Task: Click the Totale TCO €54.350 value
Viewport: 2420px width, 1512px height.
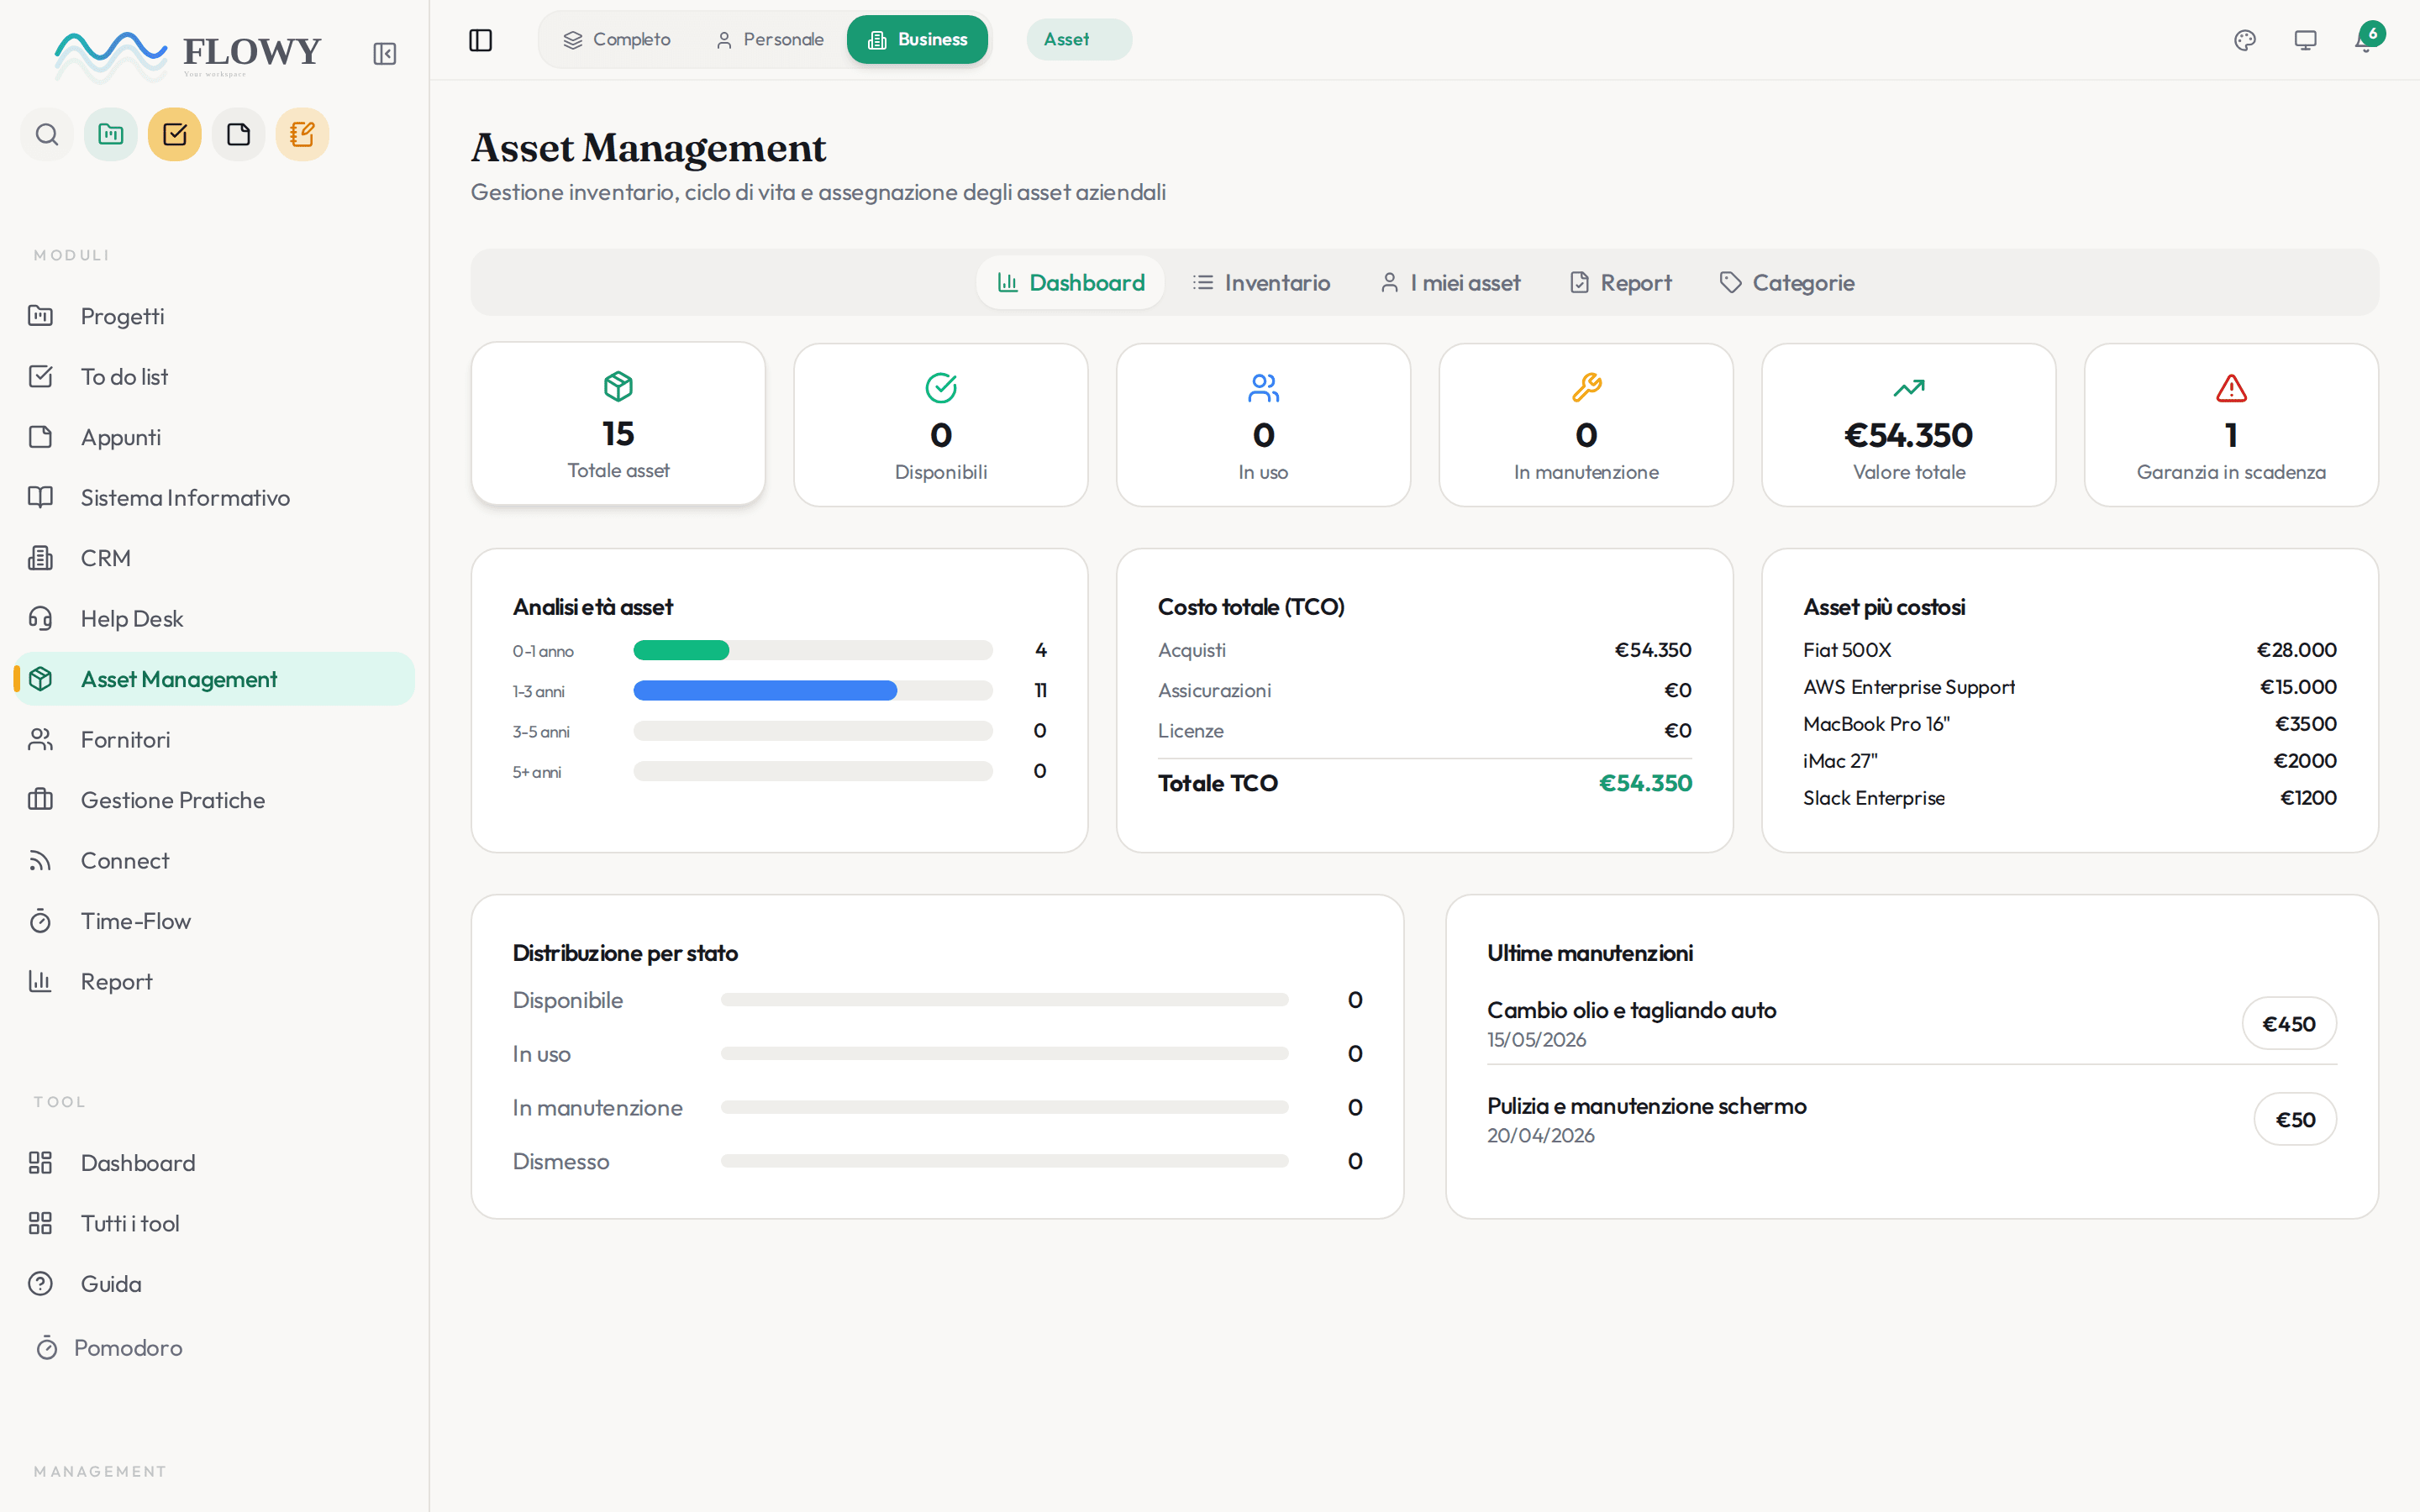Action: (1645, 783)
